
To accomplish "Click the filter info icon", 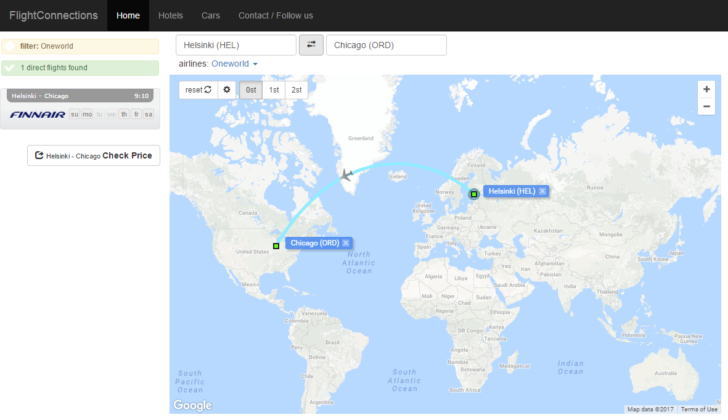I will point(10,46).
